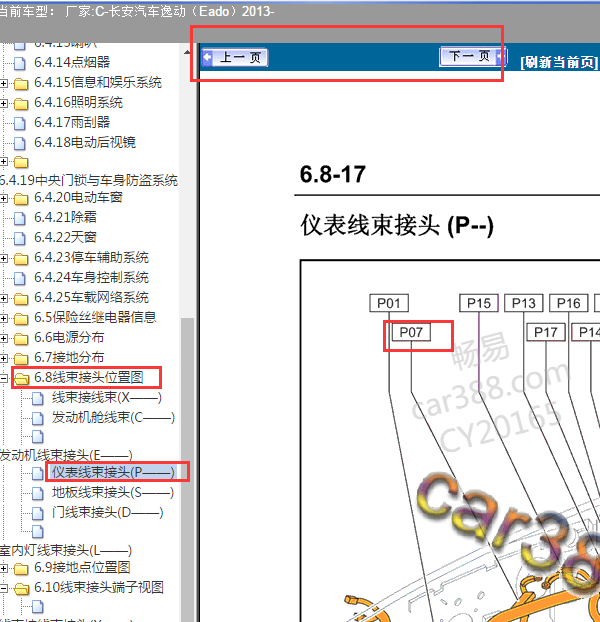Expand the 6.4.20电动车窗 node
Image resolution: width=600 pixels, height=622 pixels.
pos(4,198)
